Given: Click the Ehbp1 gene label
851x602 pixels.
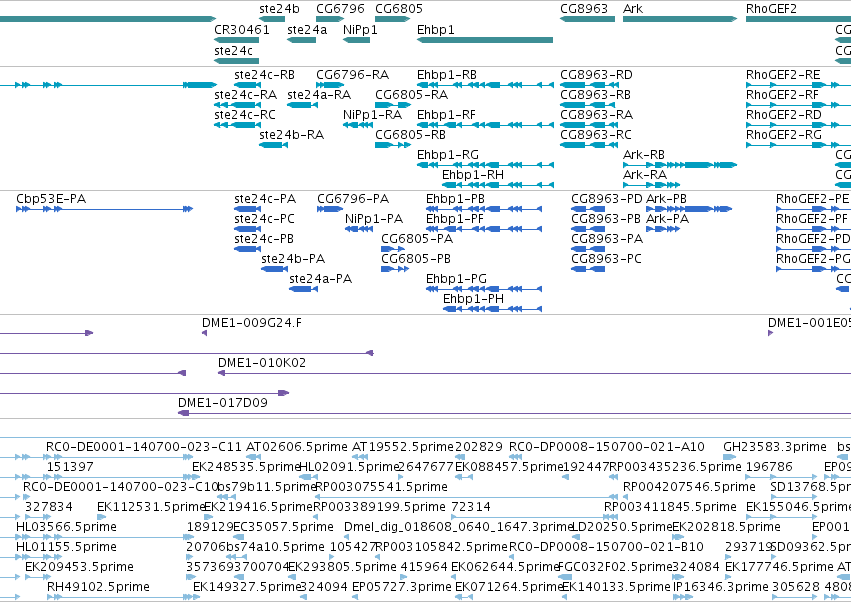Looking at the screenshot, I should tap(436, 30).
